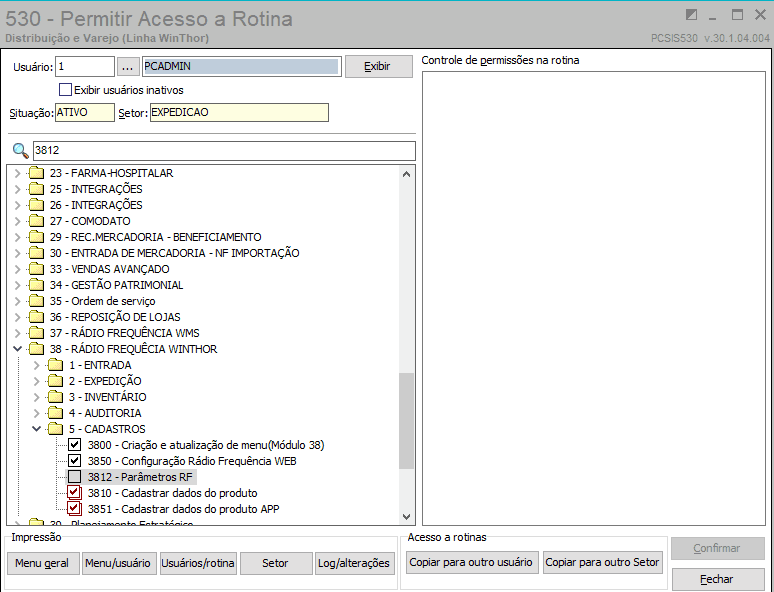Collapse the 38 - RÁDIO FREQUÊCIA WINTHOR node
The width and height of the screenshot is (774, 592).
(17, 349)
